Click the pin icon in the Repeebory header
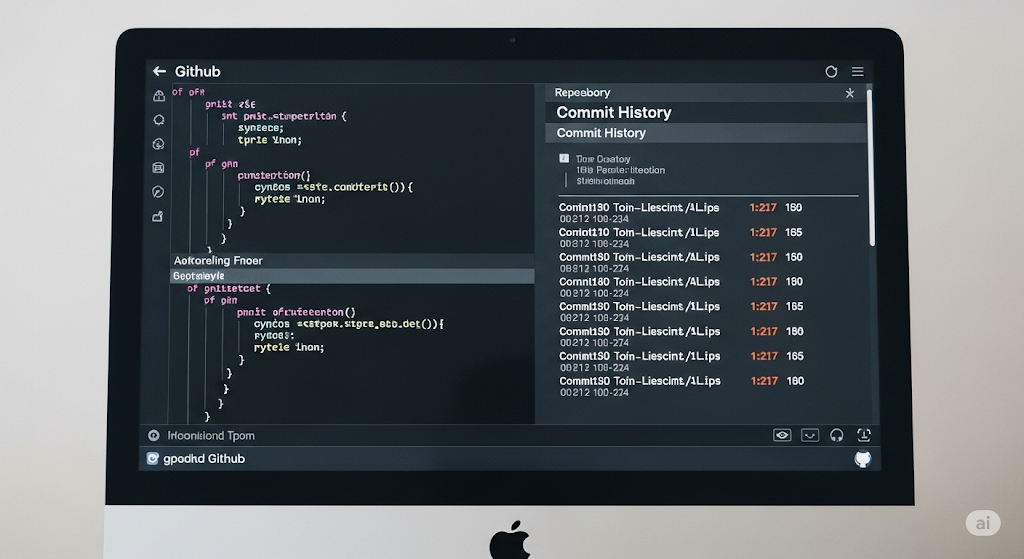Screen dimensions: 1024x559 [850, 93]
